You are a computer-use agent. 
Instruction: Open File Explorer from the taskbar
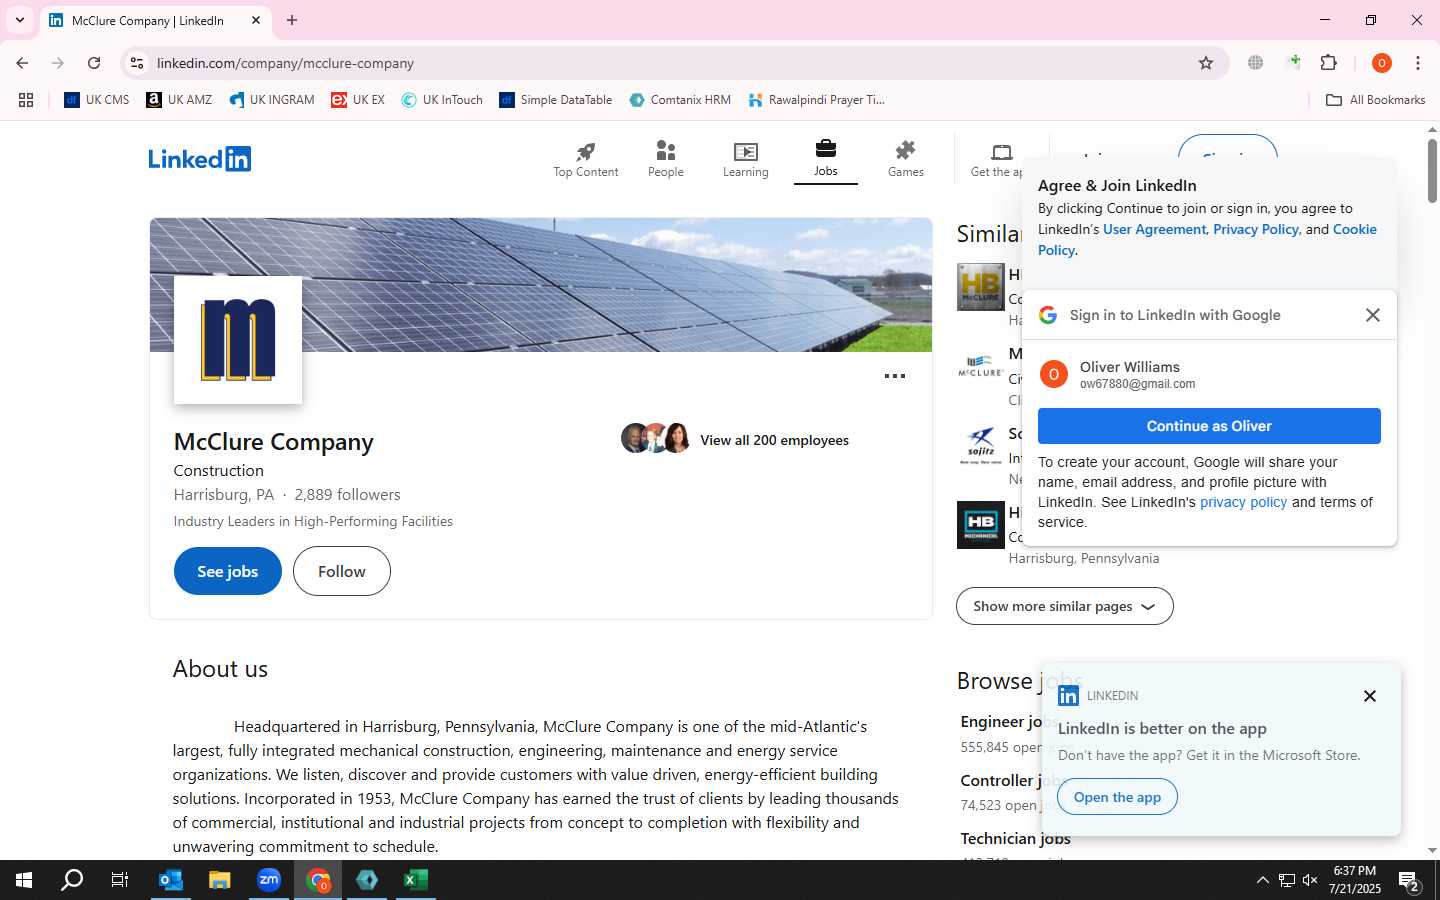(220, 880)
